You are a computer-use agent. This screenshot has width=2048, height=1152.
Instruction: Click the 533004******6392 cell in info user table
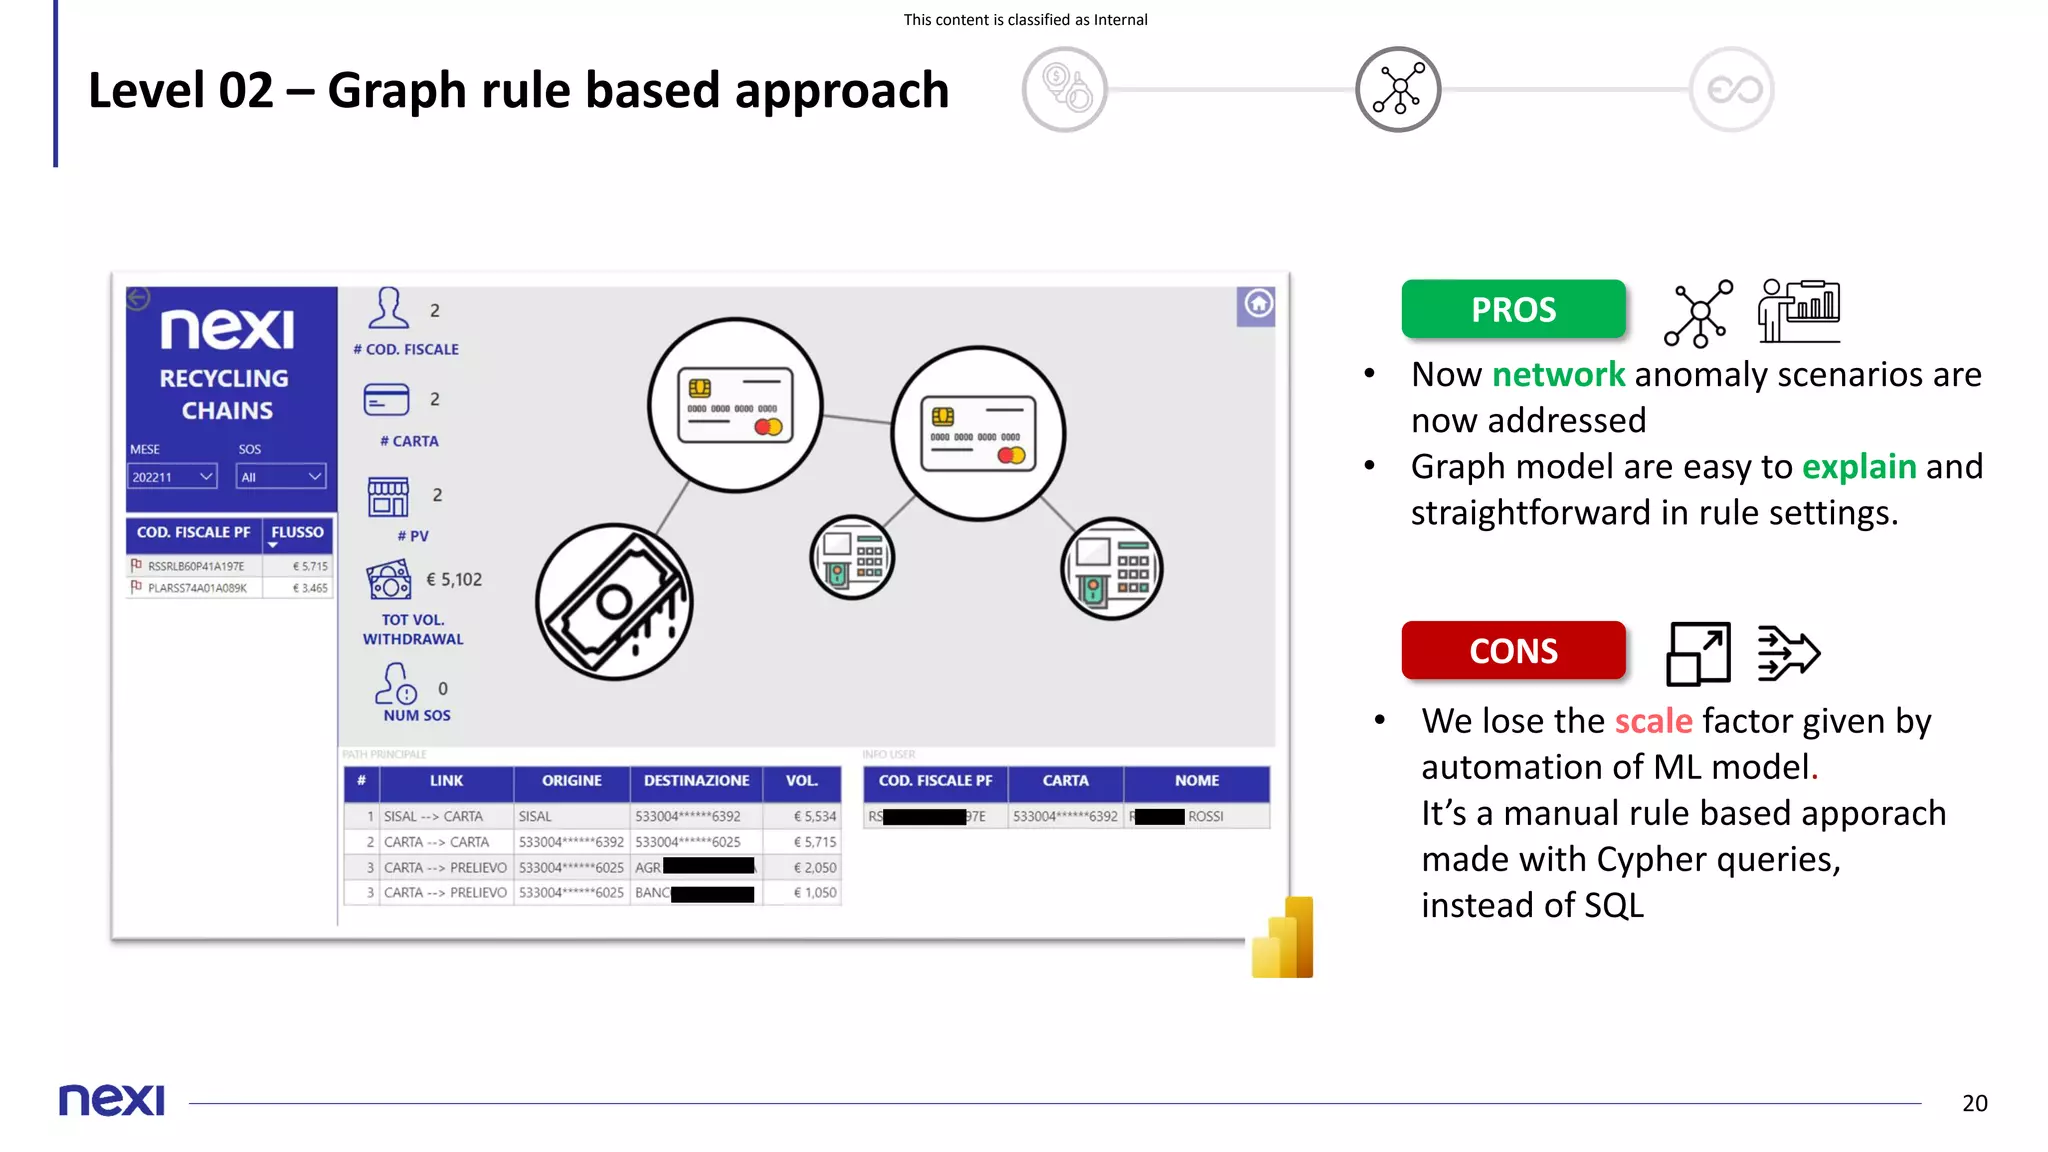pyautogui.click(x=1066, y=817)
